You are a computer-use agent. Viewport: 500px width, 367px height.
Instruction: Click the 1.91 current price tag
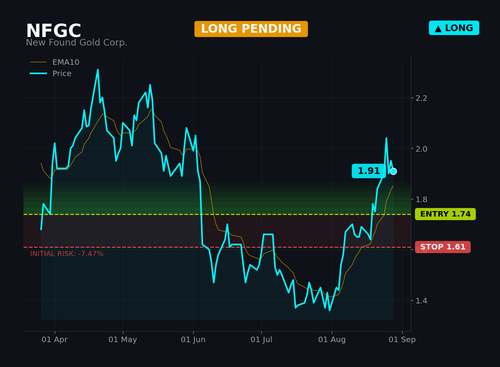point(369,171)
